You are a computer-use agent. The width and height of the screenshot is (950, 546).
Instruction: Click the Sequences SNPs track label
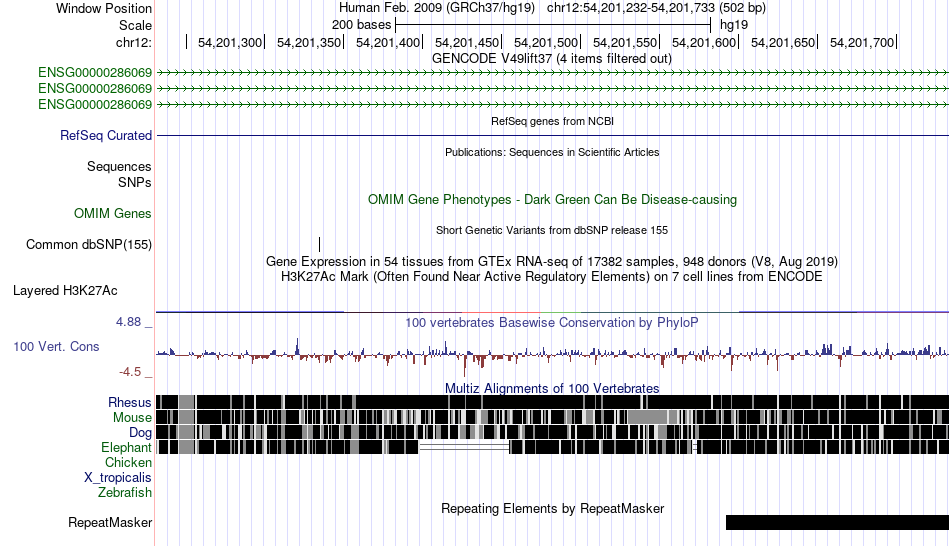point(119,175)
